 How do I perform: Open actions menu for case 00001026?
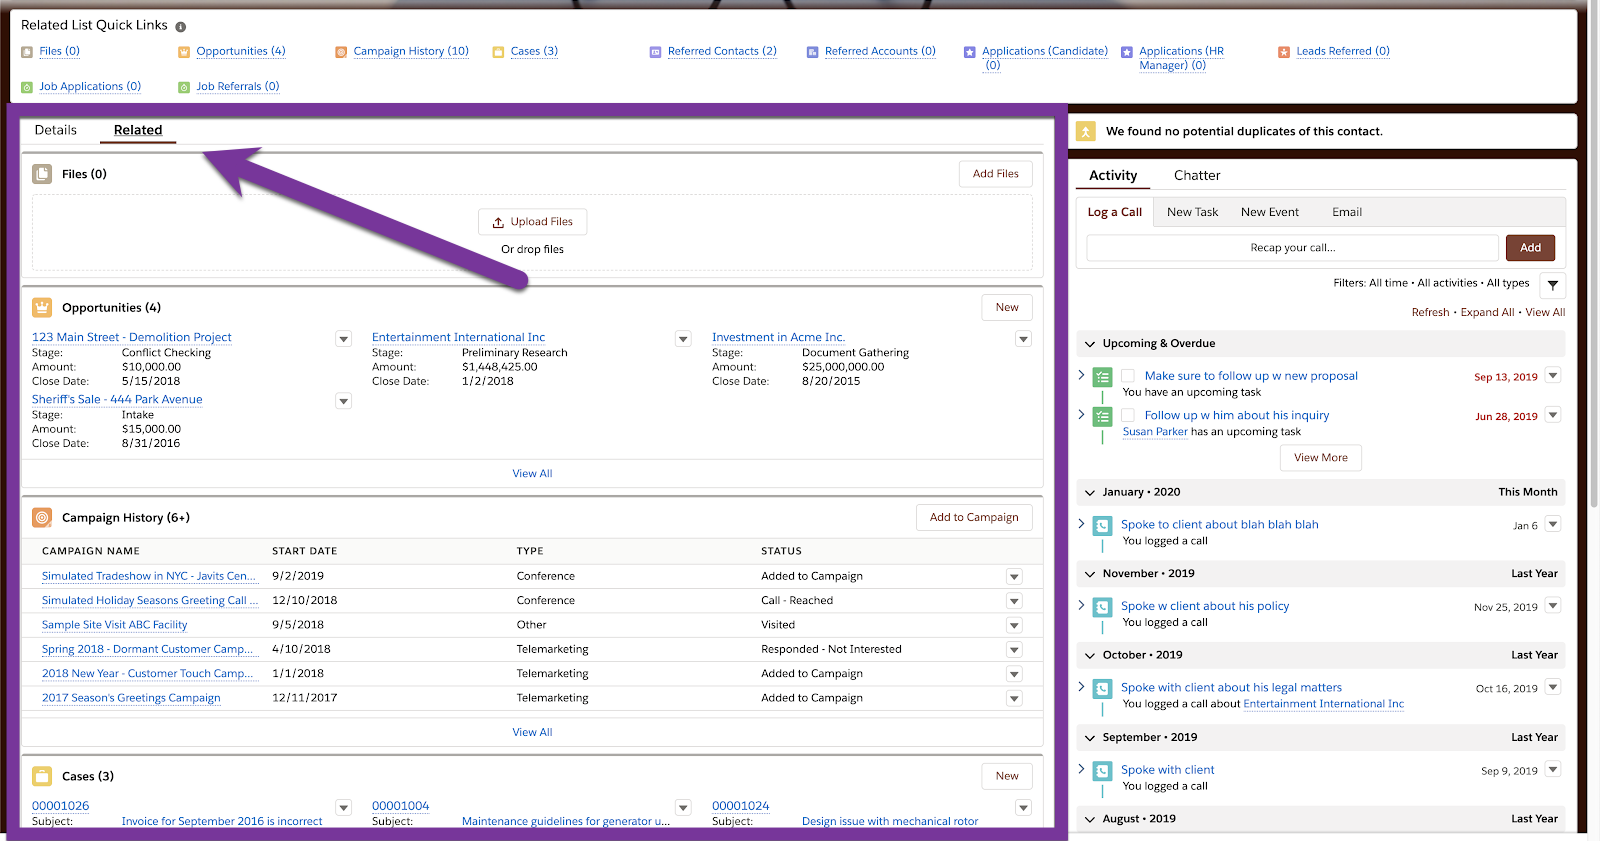point(343,807)
